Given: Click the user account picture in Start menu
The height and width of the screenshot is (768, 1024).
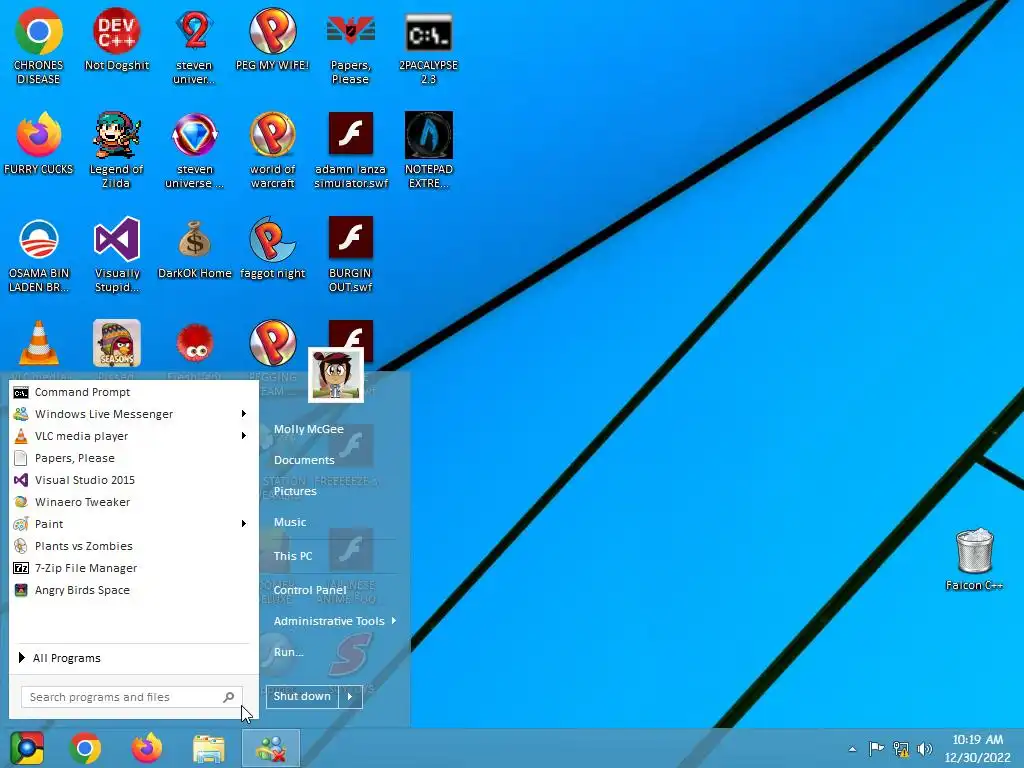Looking at the screenshot, I should 336,375.
